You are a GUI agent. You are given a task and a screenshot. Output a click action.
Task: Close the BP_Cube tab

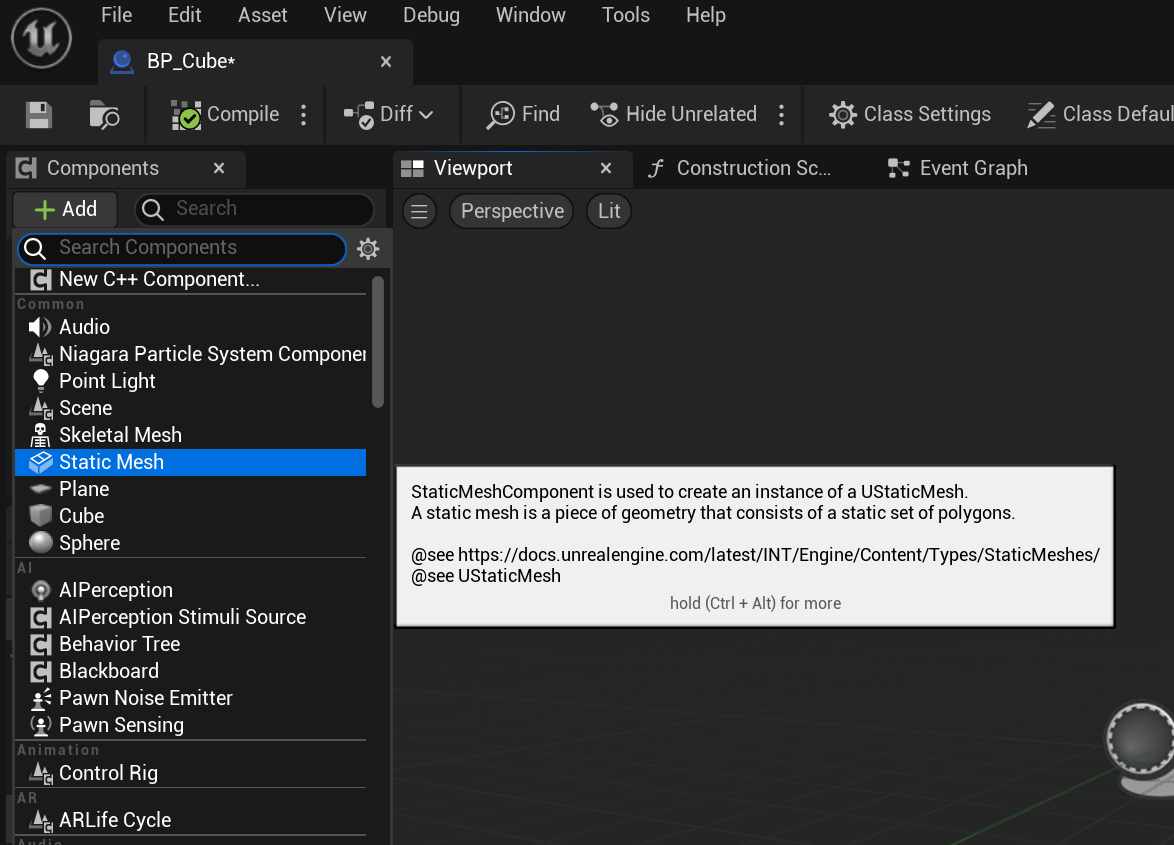click(386, 61)
